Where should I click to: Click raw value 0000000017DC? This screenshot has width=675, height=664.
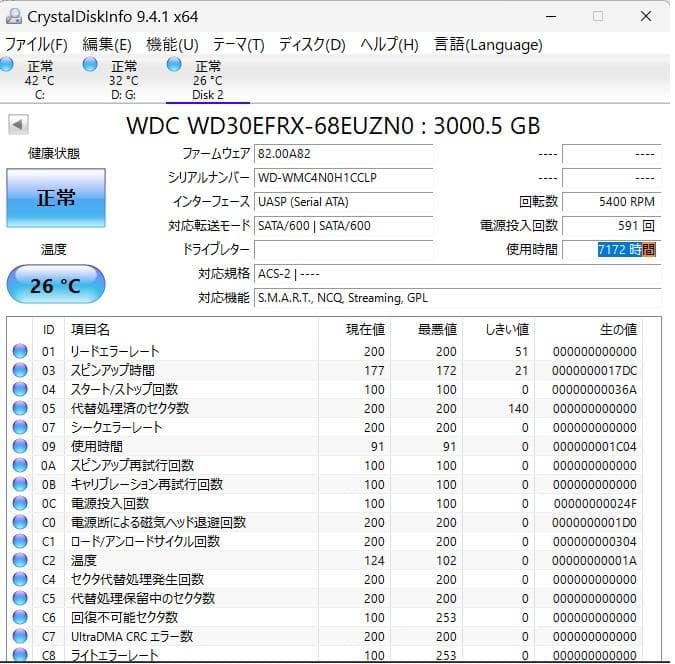(594, 371)
